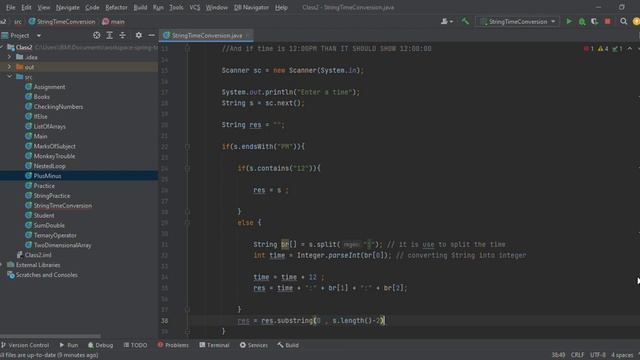The width and height of the screenshot is (640, 360).
Task: Click the 4 spaces indent setting
Action: click(622, 355)
